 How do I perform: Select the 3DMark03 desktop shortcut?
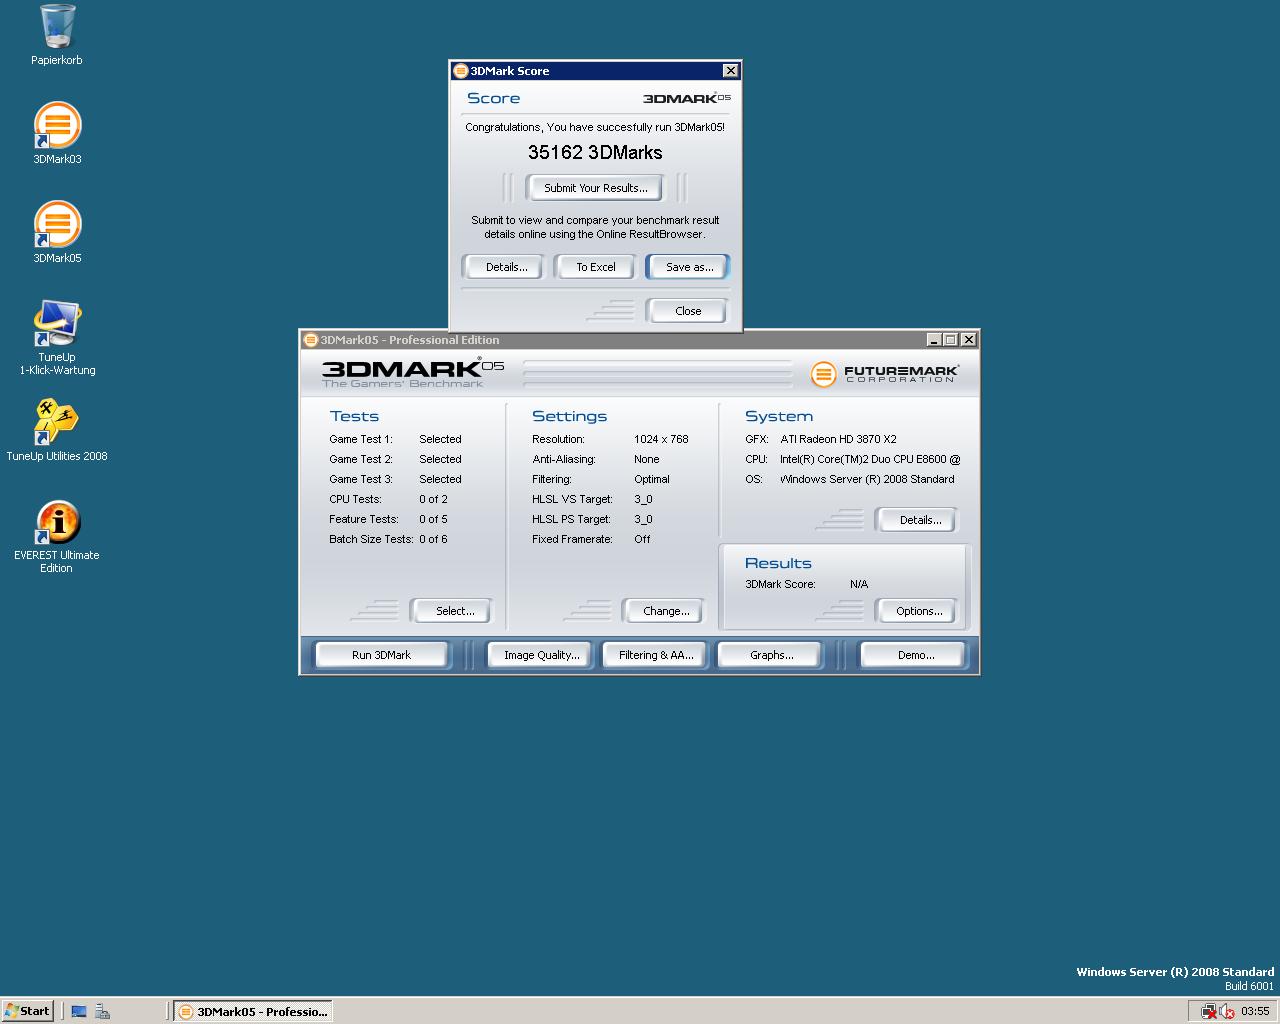click(x=57, y=133)
